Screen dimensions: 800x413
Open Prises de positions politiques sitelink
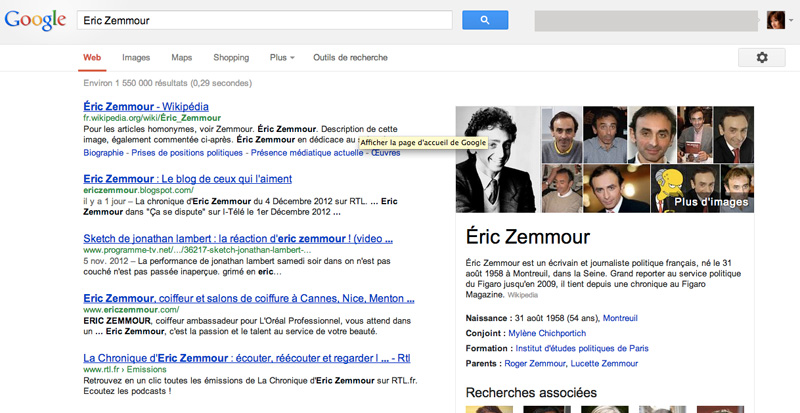pos(187,153)
